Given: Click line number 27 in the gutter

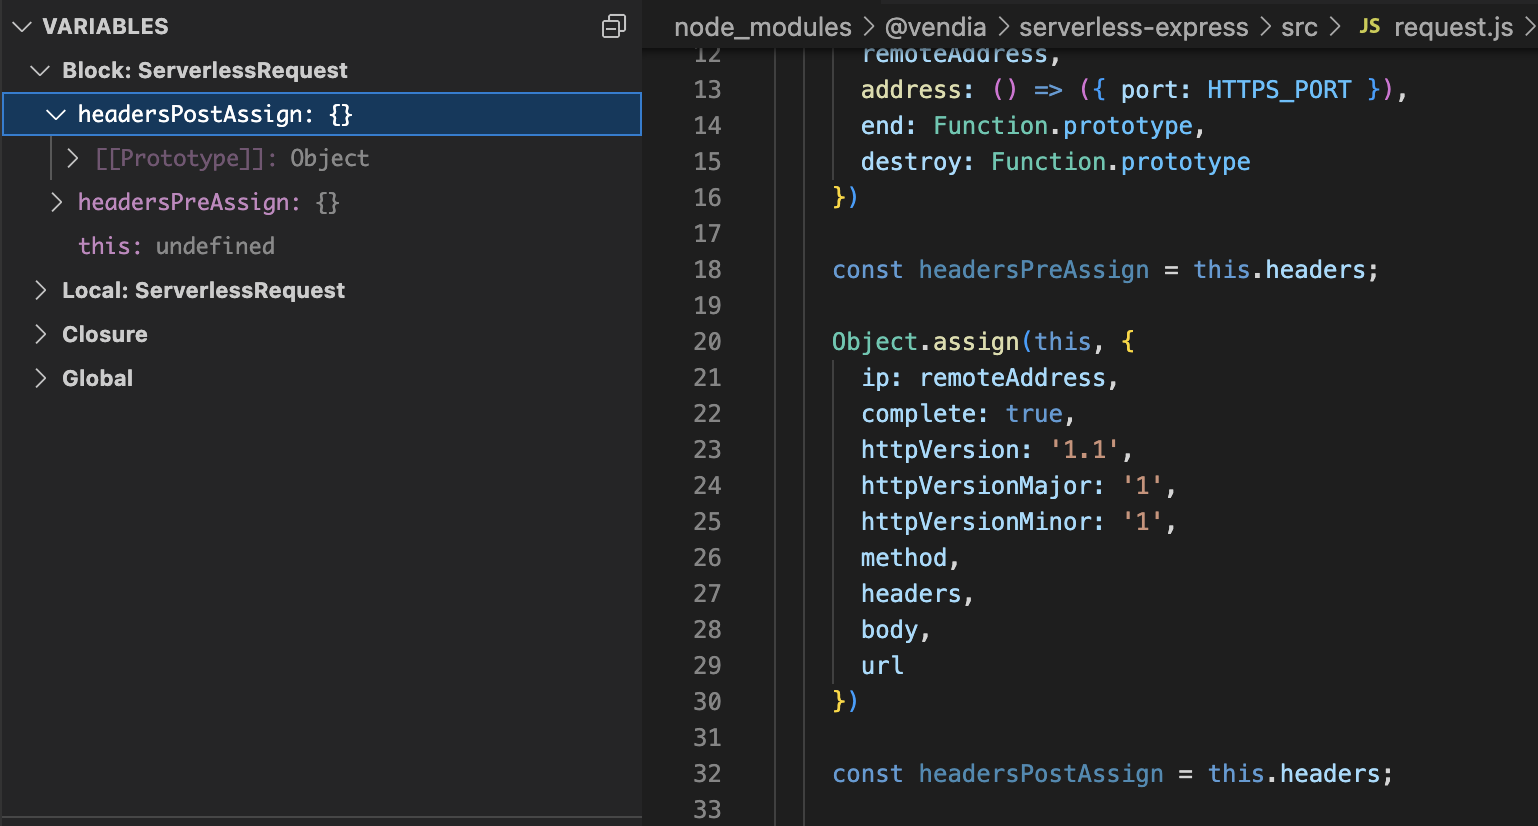Looking at the screenshot, I should click(x=707, y=594).
